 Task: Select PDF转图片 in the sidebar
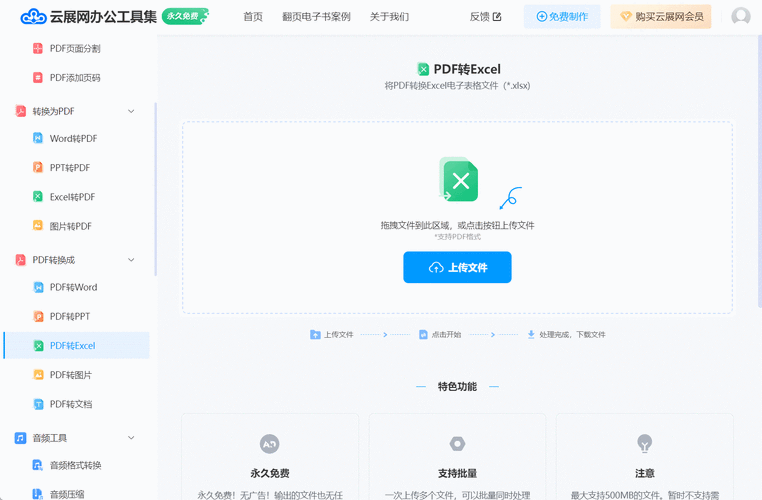[x=71, y=375]
